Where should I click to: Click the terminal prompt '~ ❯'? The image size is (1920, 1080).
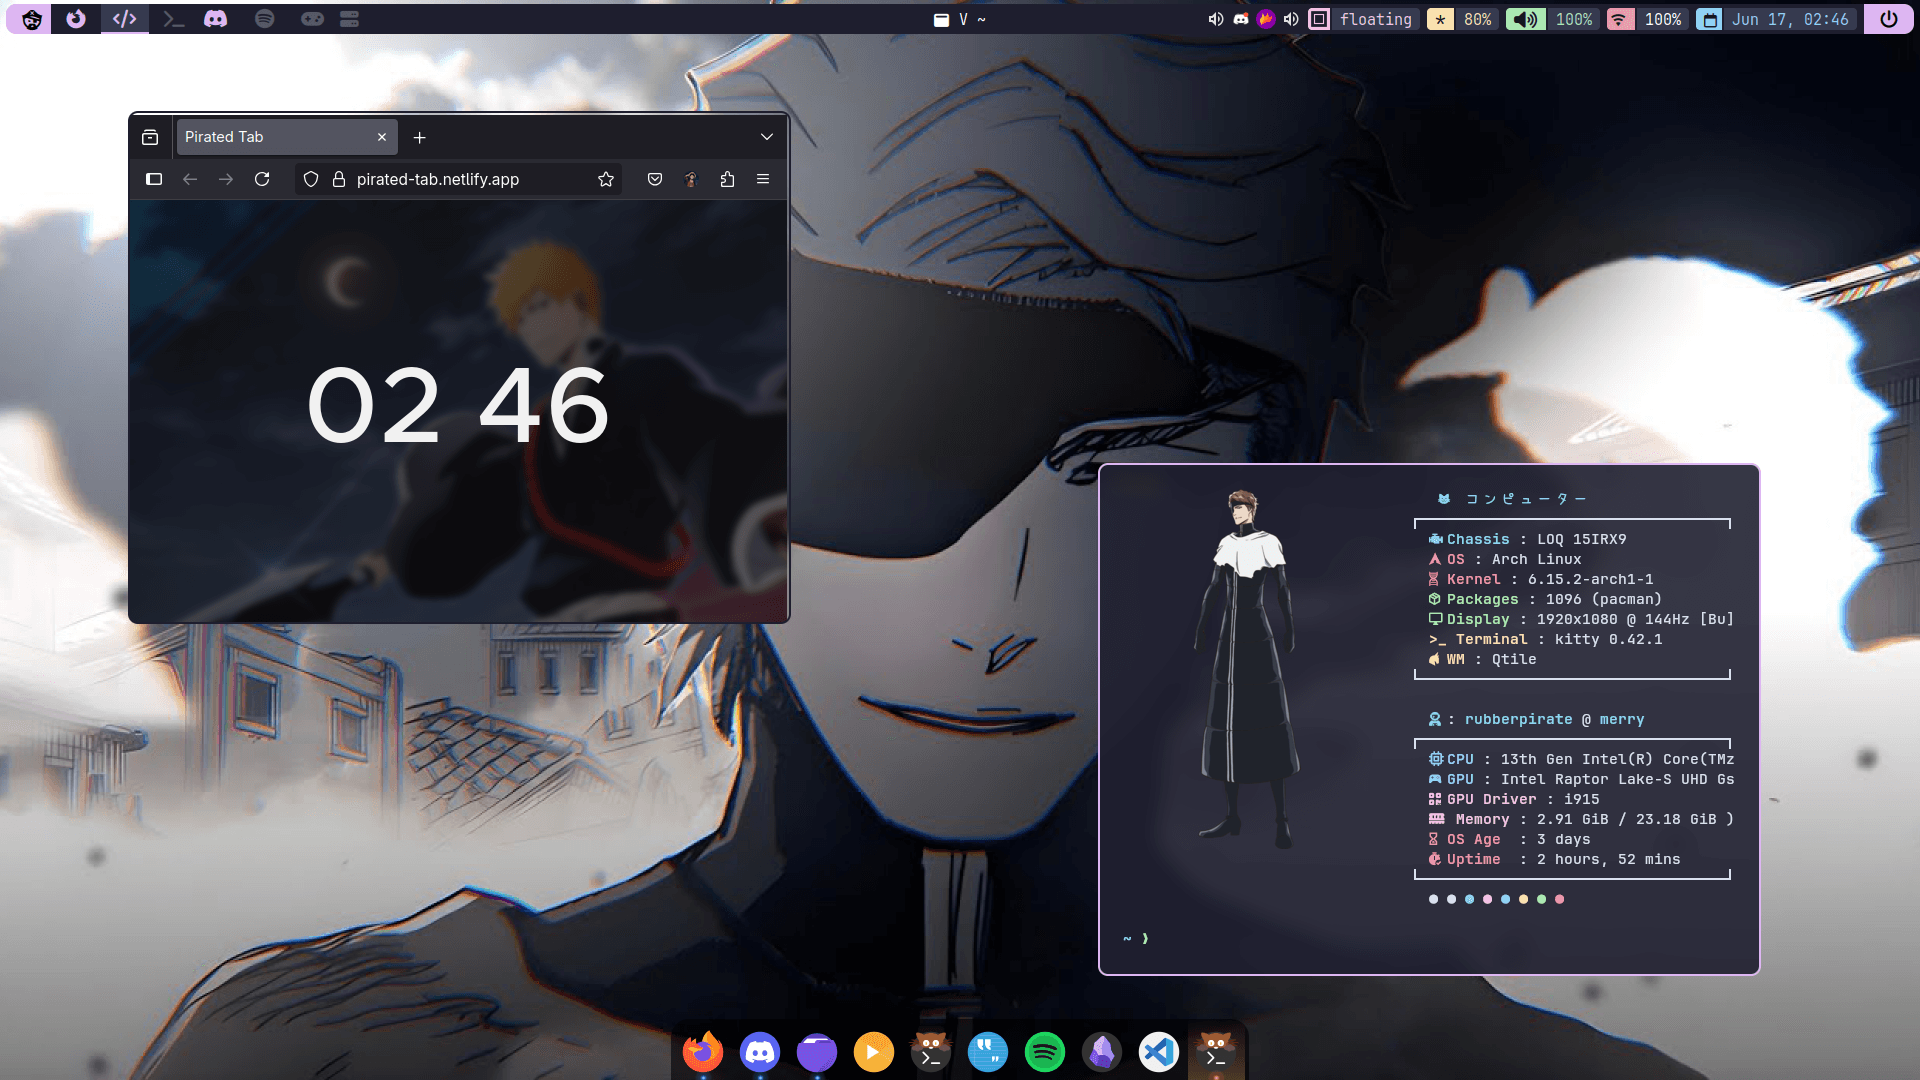1136,938
